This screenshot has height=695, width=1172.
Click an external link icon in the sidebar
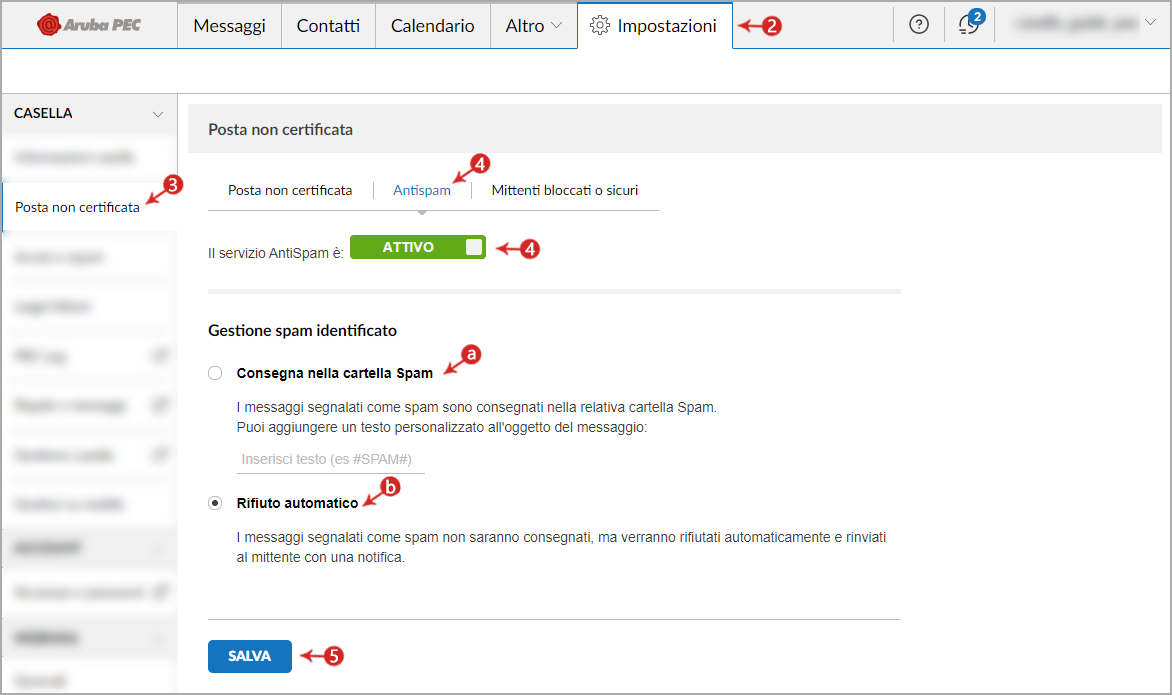158,355
